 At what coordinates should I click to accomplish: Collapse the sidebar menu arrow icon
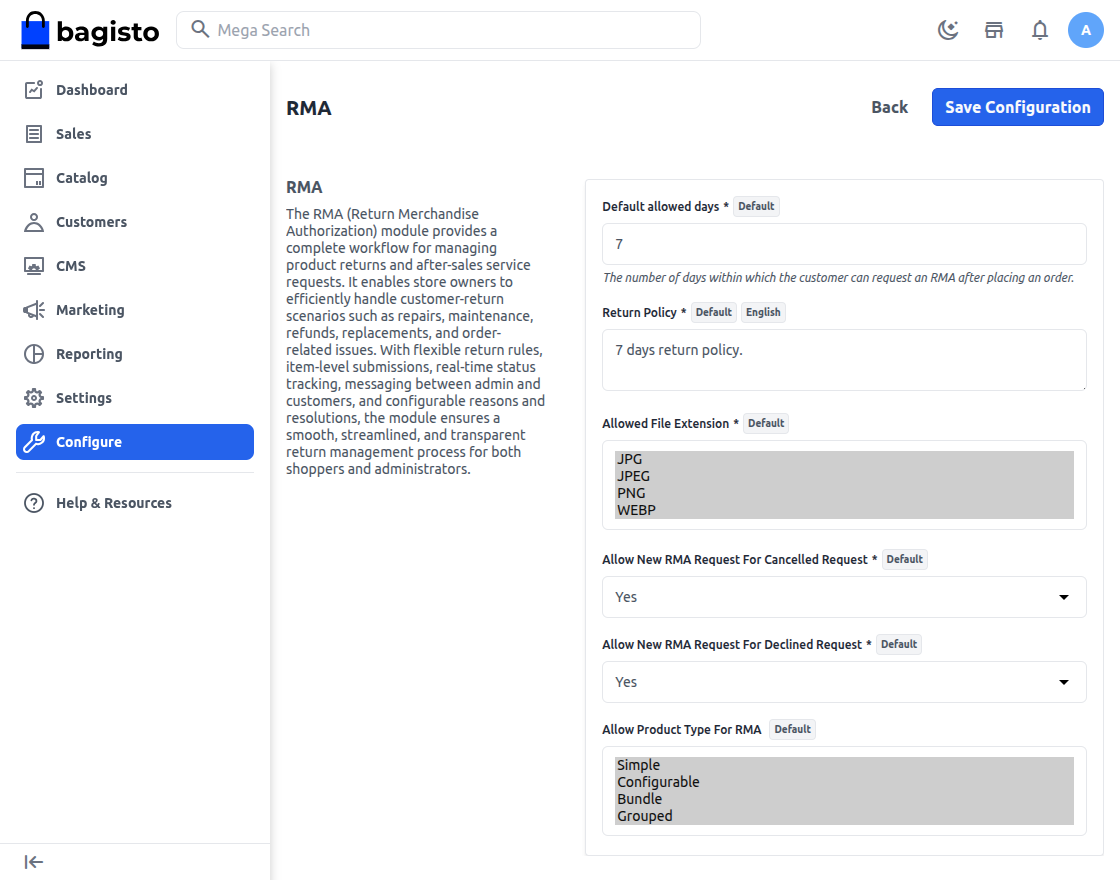tap(34, 862)
